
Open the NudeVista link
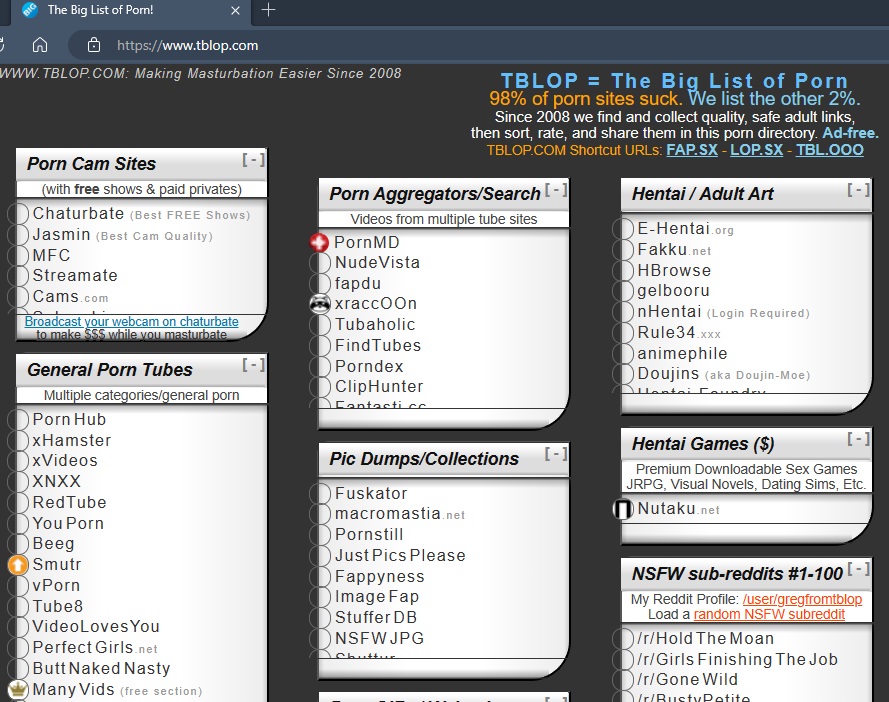[x=378, y=263]
